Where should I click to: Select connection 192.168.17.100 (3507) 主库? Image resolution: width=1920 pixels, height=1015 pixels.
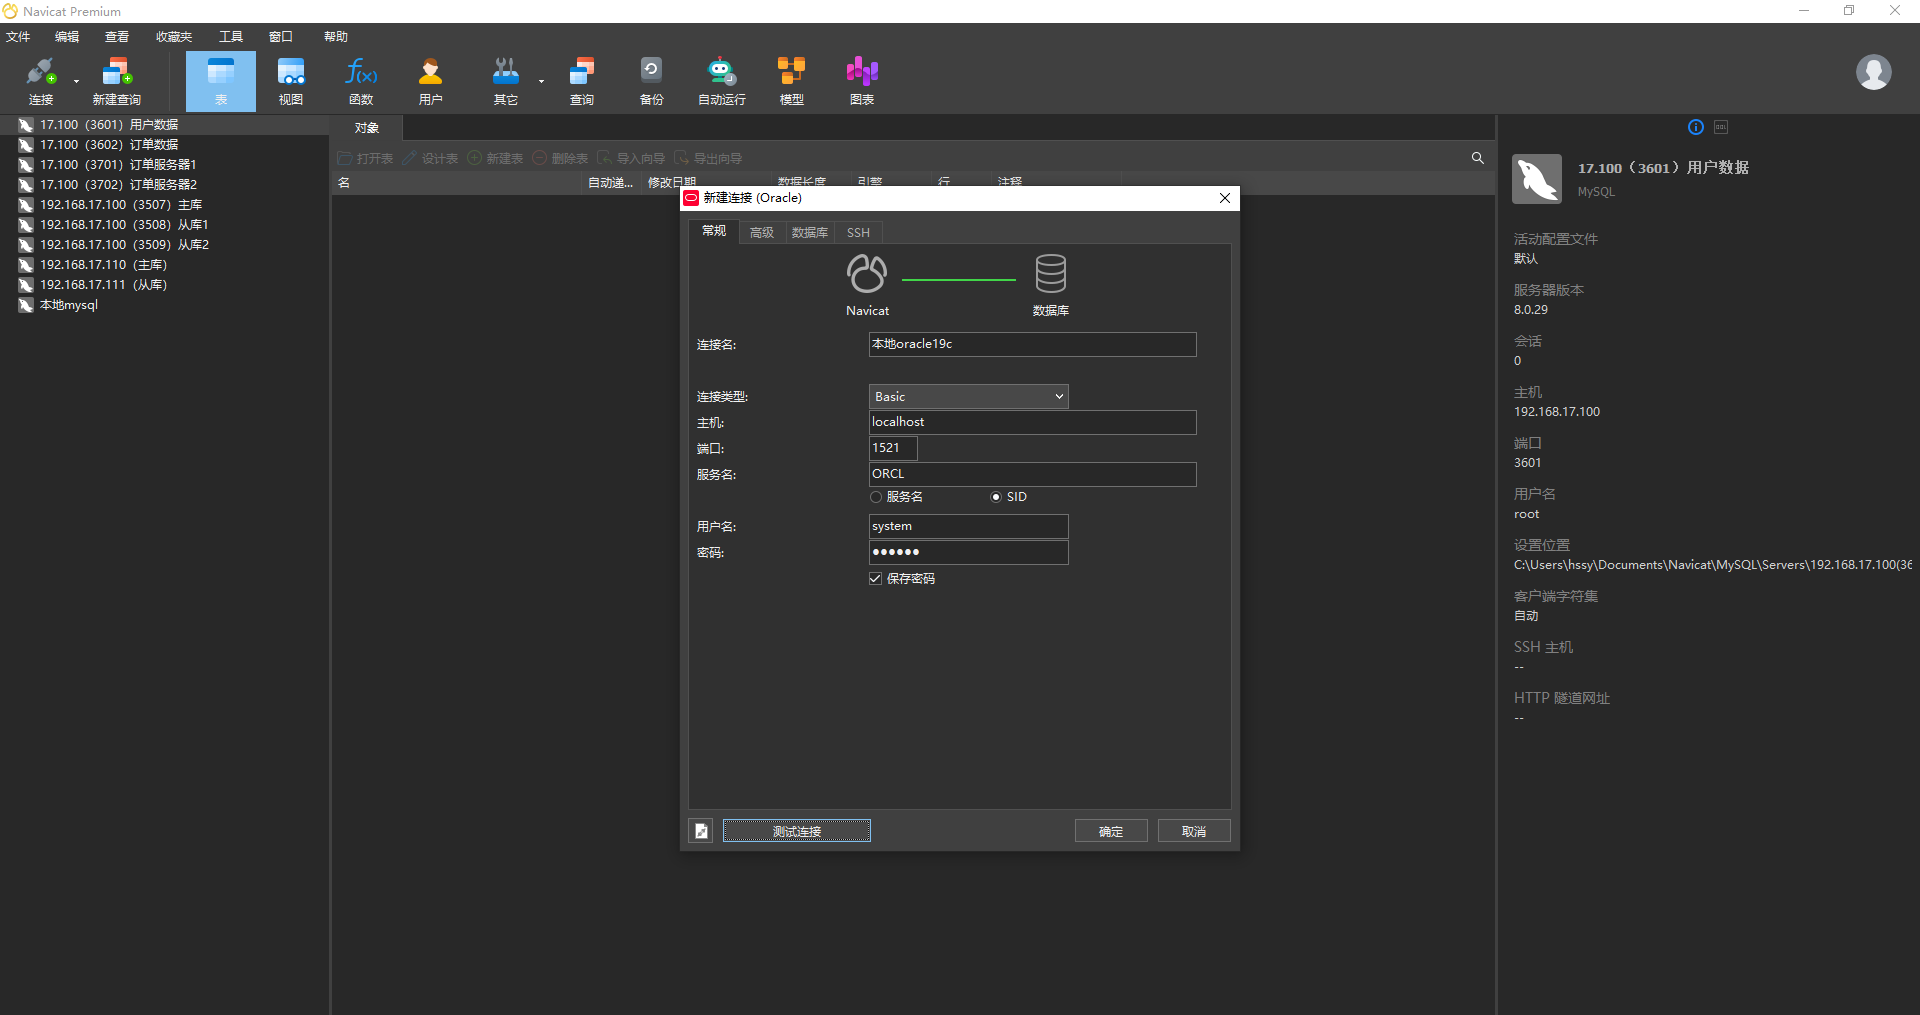[x=164, y=205]
